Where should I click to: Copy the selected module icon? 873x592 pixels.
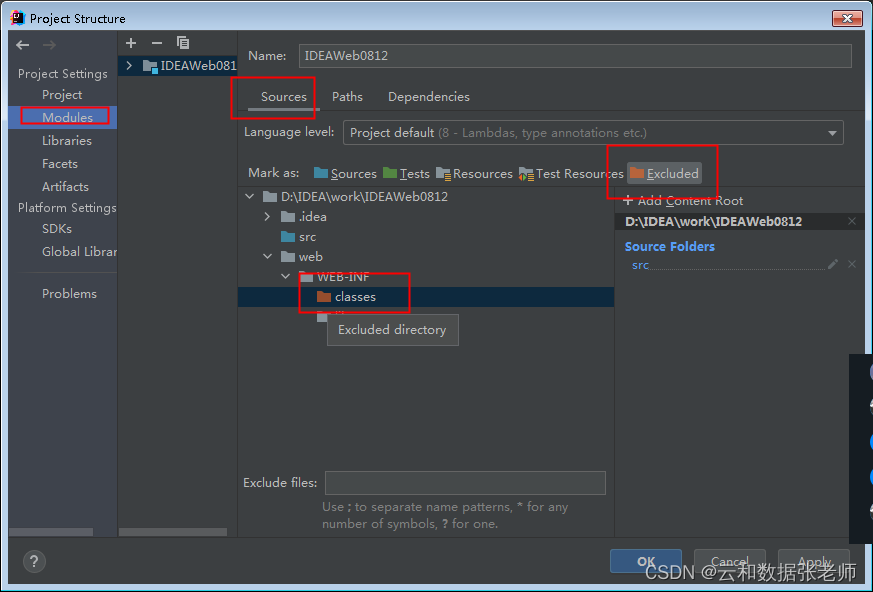coord(183,43)
